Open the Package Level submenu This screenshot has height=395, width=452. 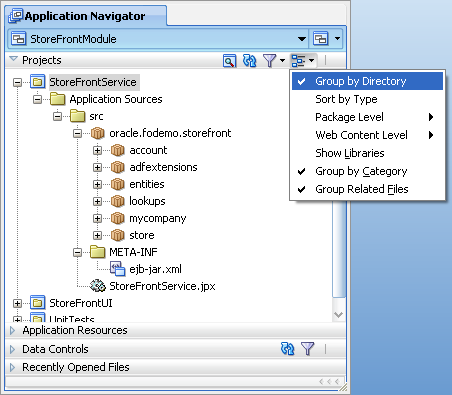coord(367,117)
